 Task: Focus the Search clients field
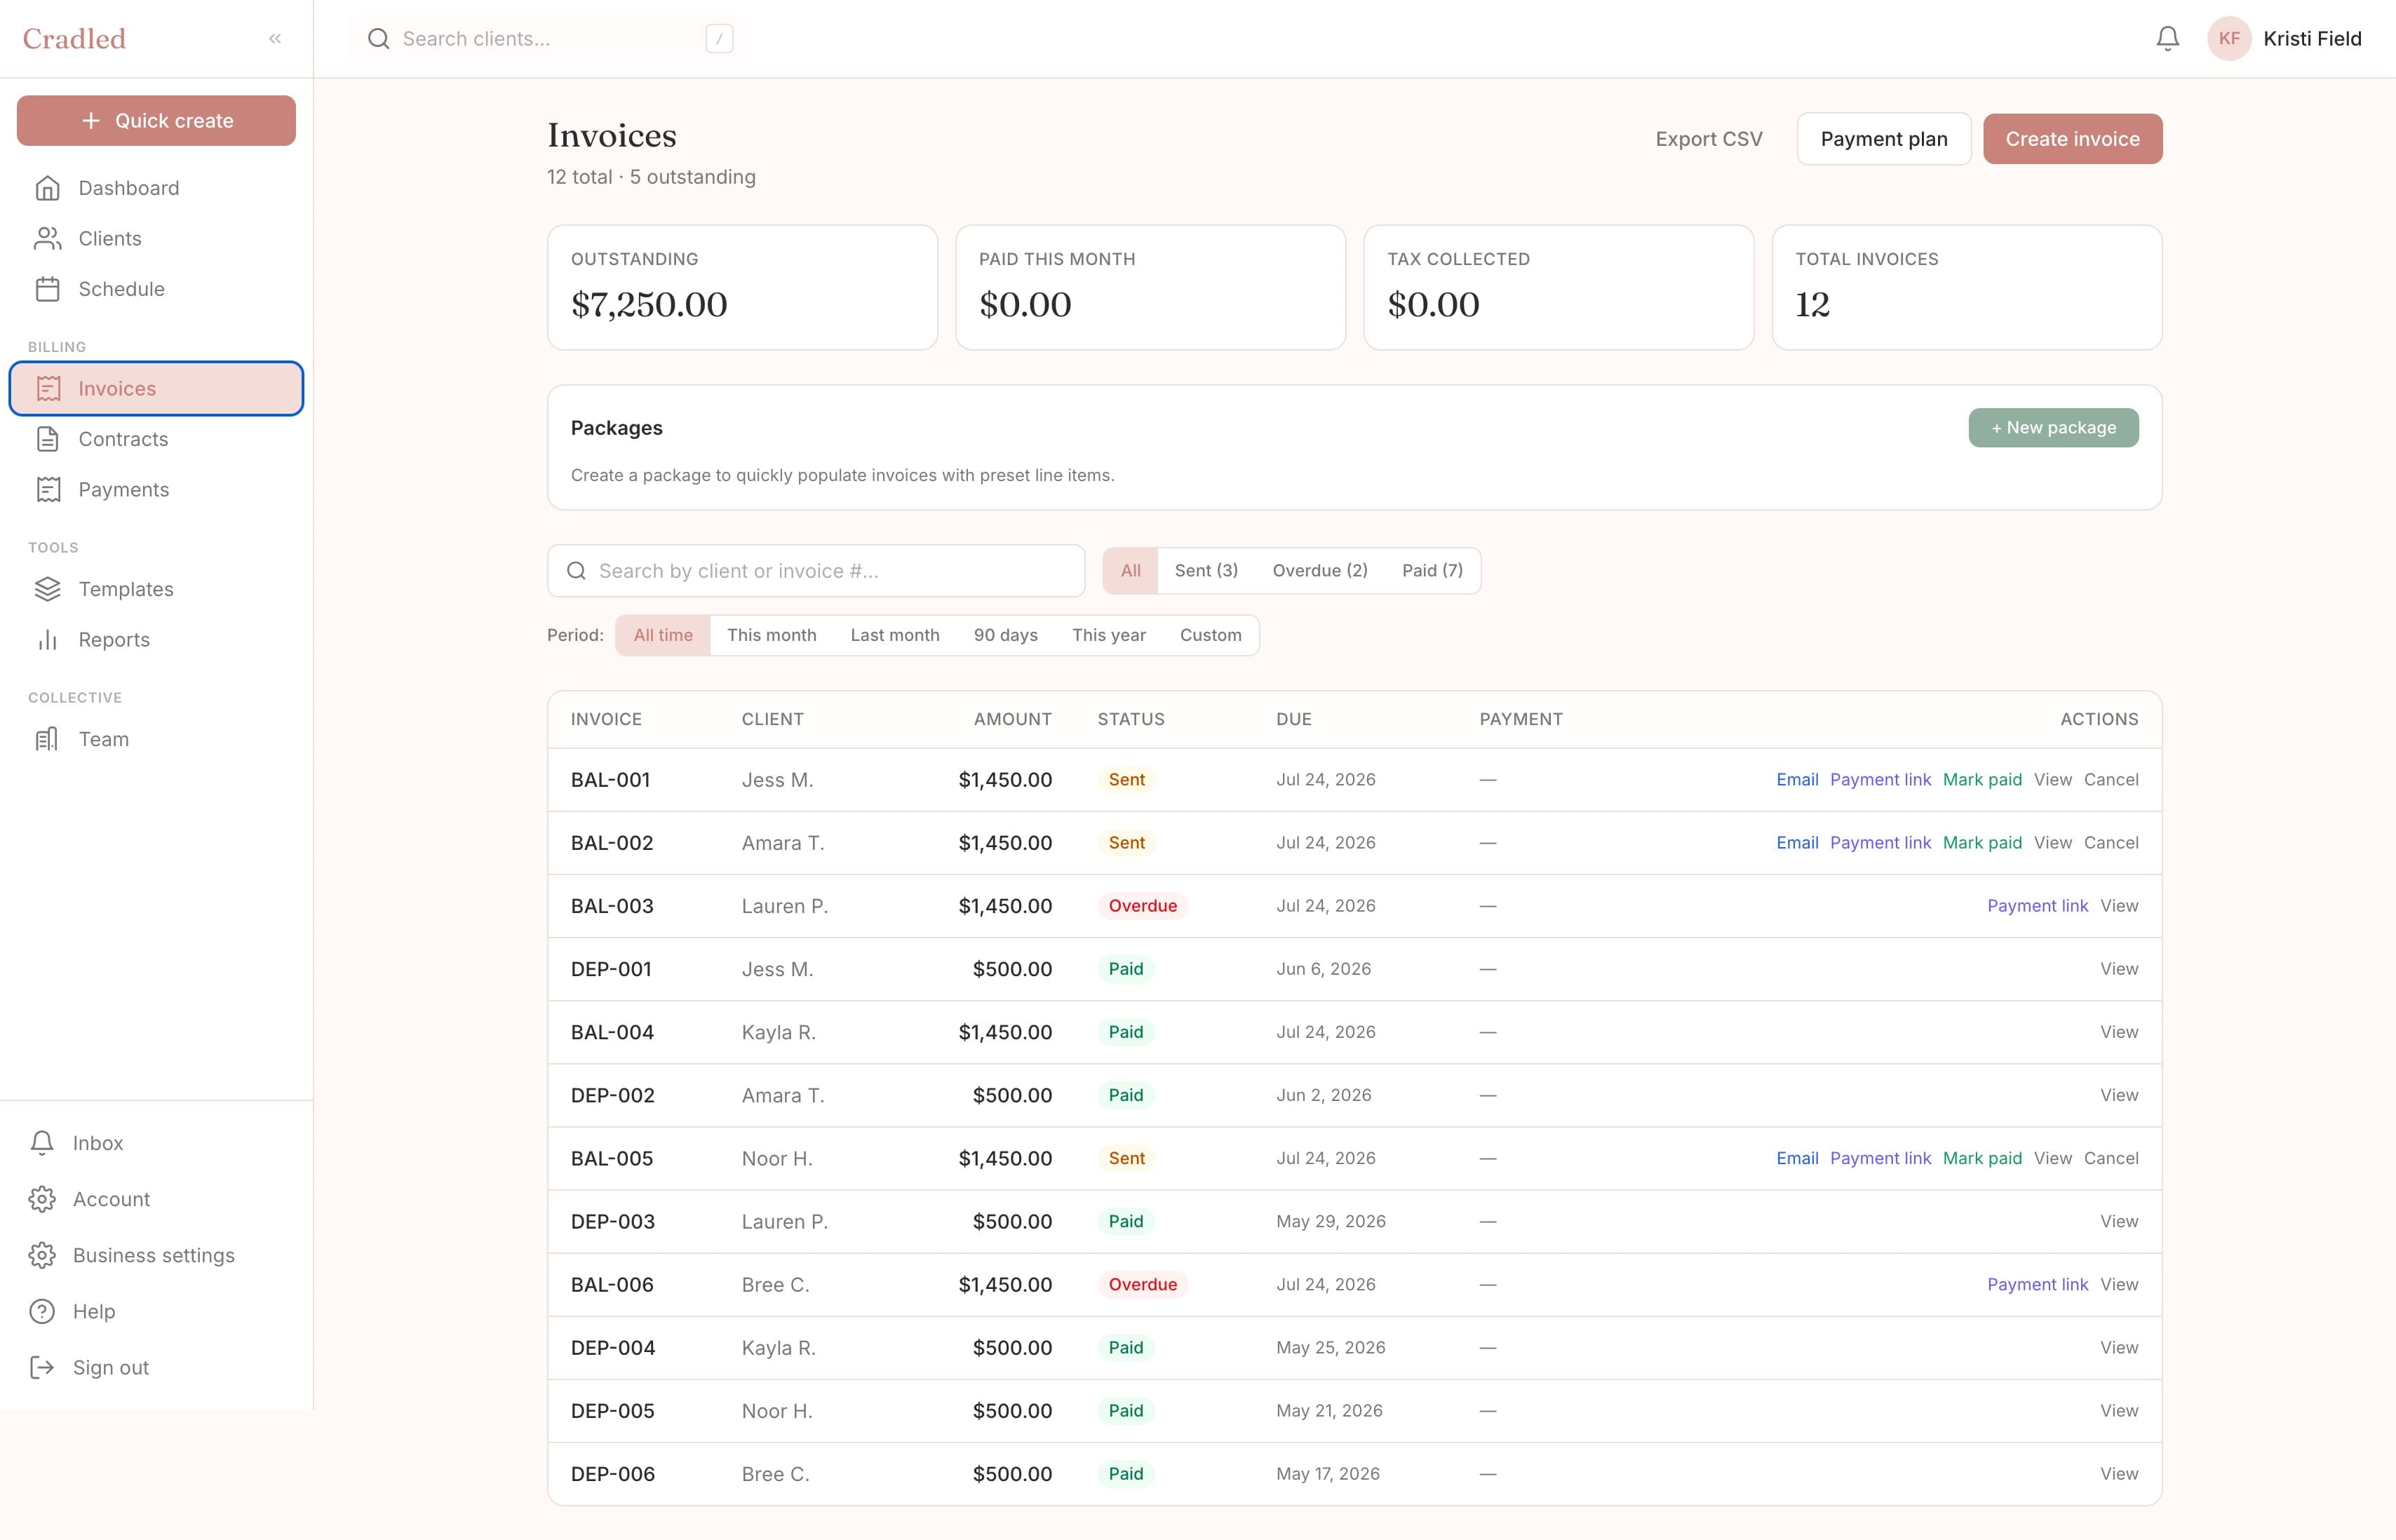tap(550, 39)
